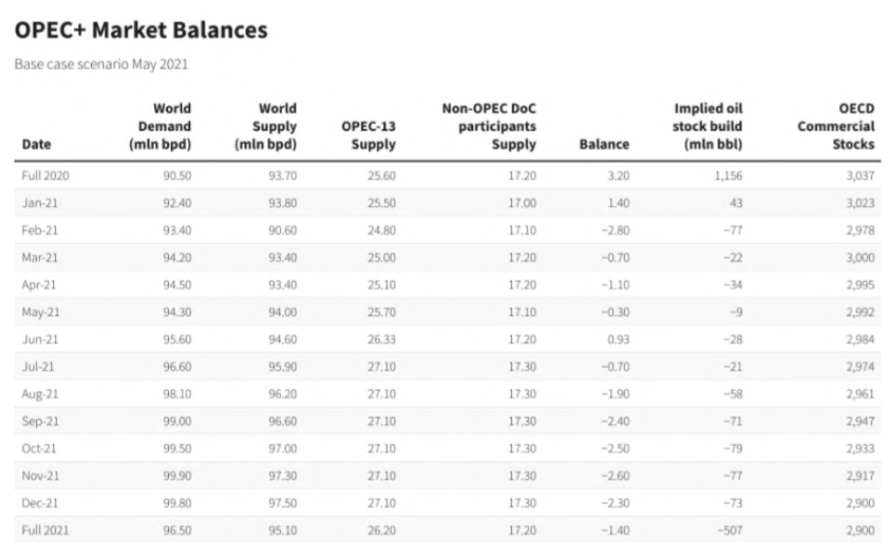
Task: Select the Date column header
Action: 36,144
